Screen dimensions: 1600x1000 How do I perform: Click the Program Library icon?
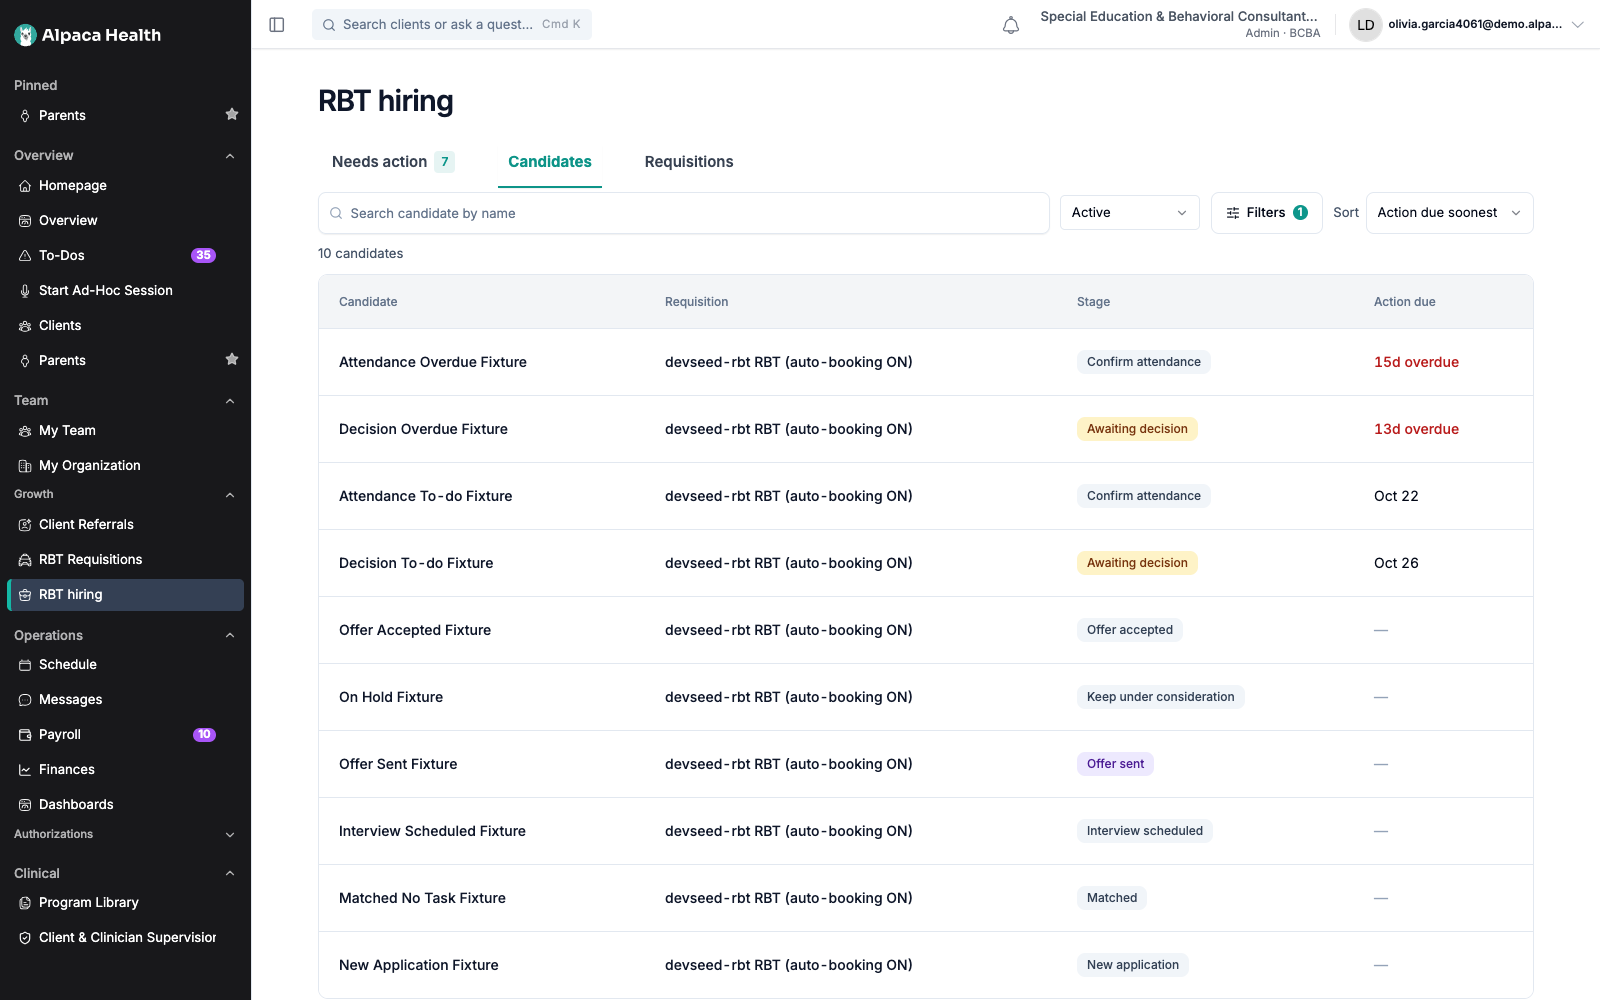pos(25,903)
